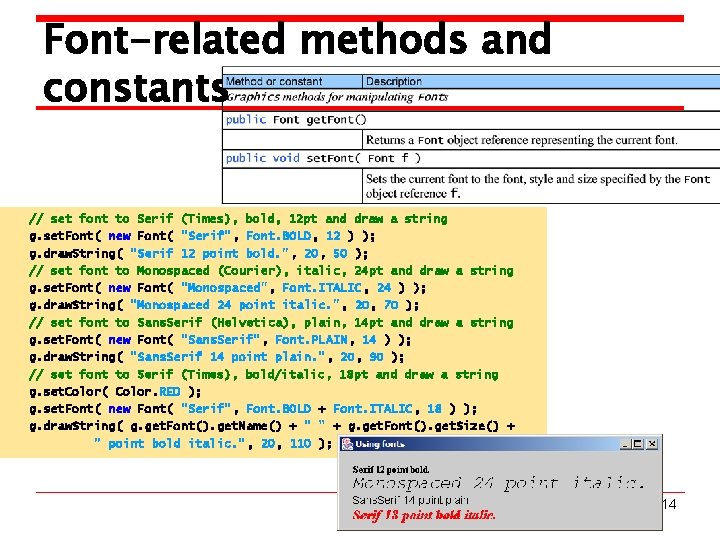Click 'Monospaced 24 point italic.' output text
Image resolution: width=720 pixels, height=540 pixels.
tap(498, 483)
